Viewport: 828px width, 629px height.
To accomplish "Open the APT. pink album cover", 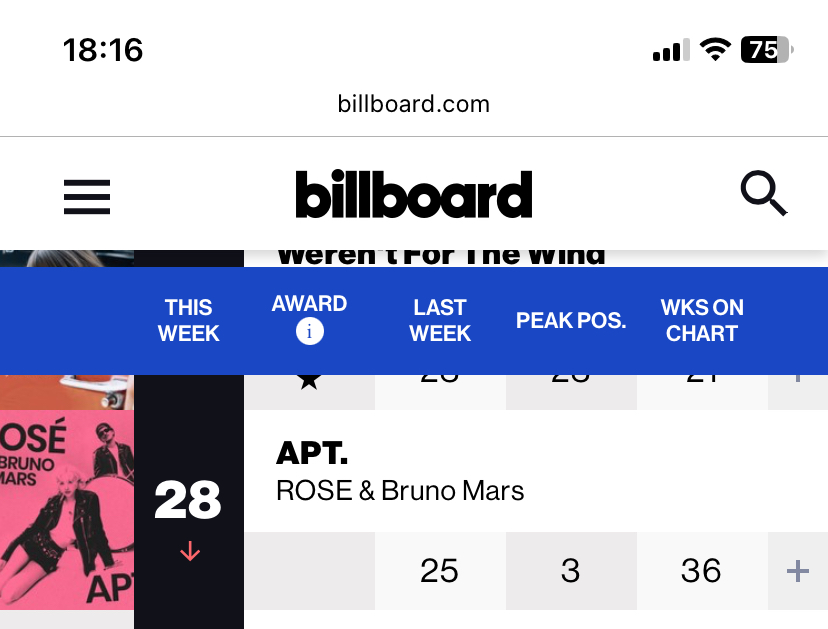I will tap(67, 510).
